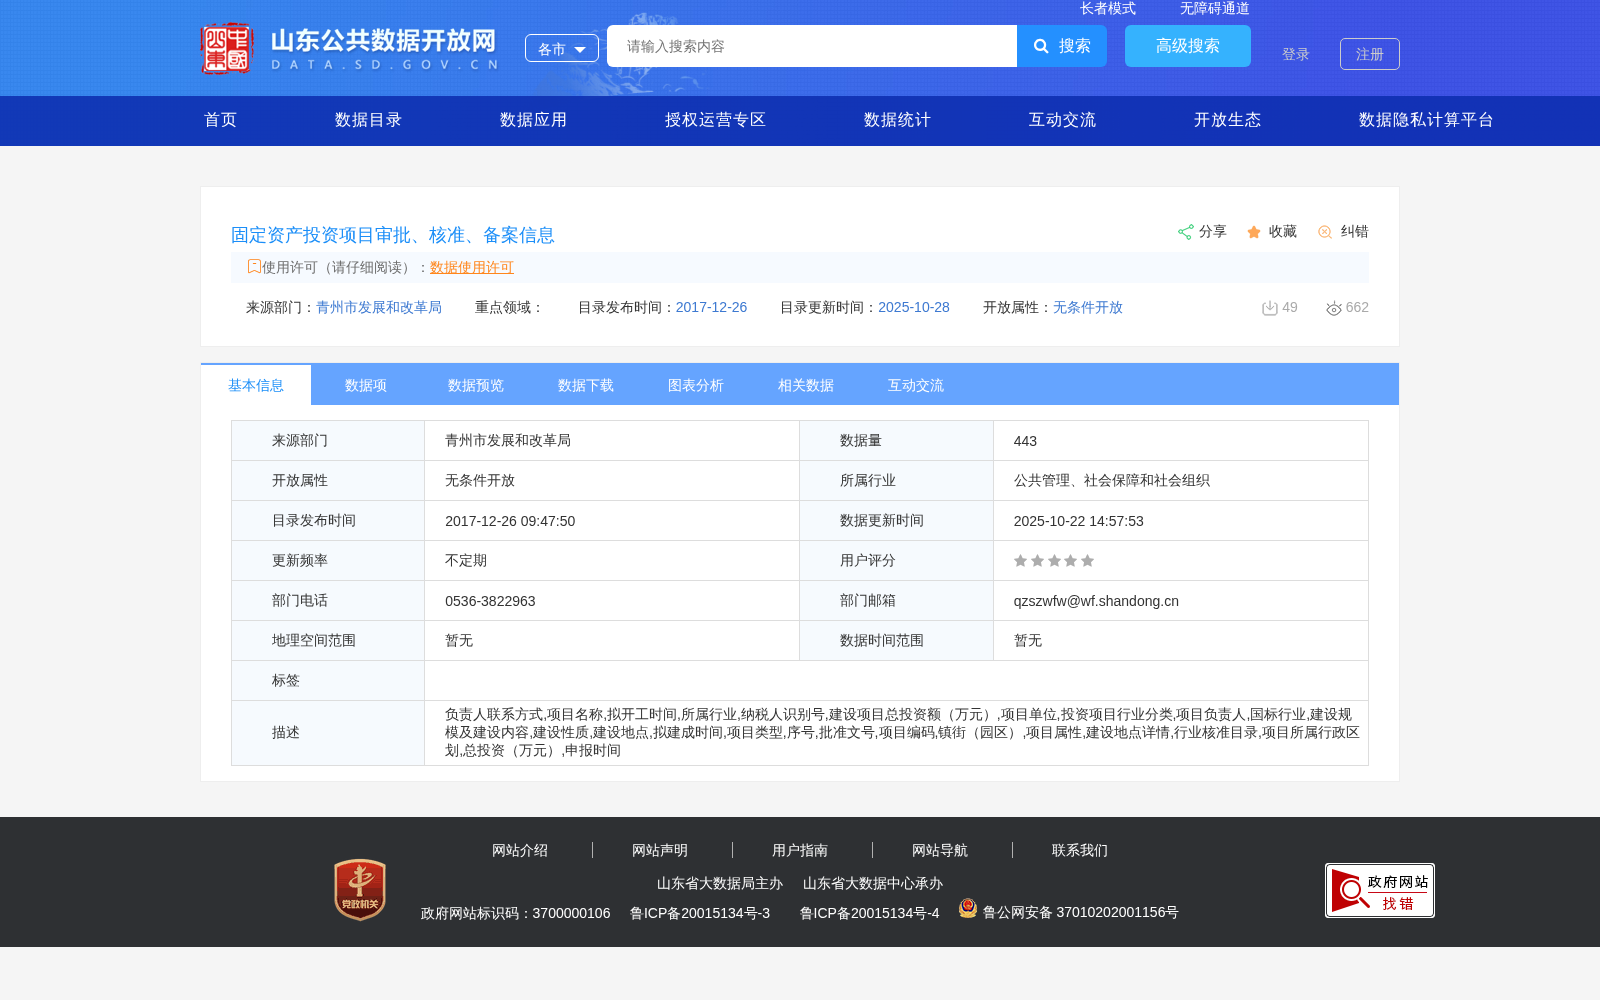The image size is (1600, 1000).
Task: Click the download count icon
Action: tap(1270, 308)
